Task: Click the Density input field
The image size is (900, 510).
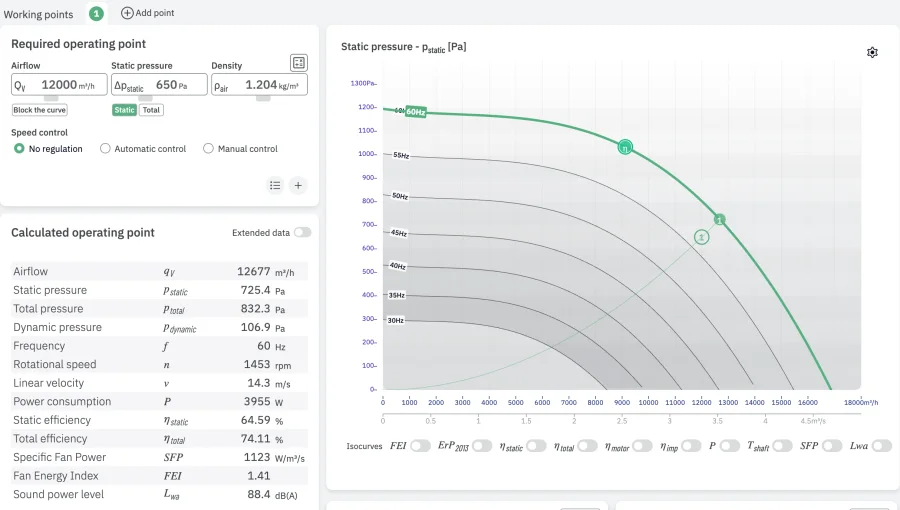Action: [x=259, y=85]
